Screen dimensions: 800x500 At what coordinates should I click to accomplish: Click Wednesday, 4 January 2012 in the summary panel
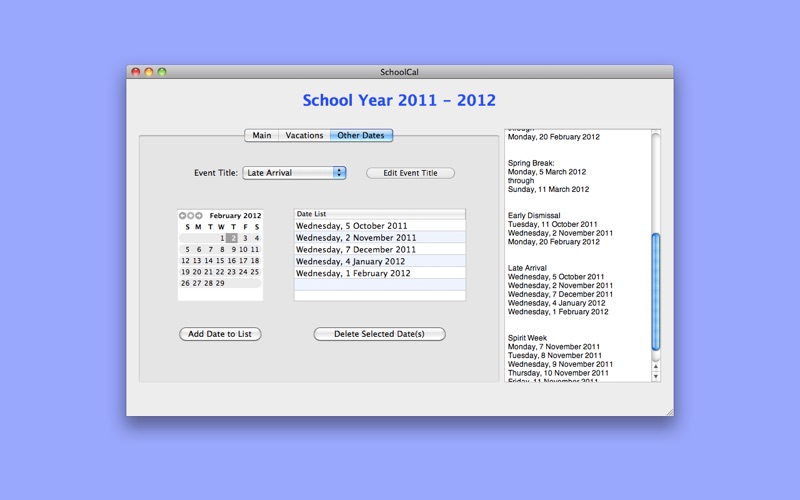coord(557,303)
